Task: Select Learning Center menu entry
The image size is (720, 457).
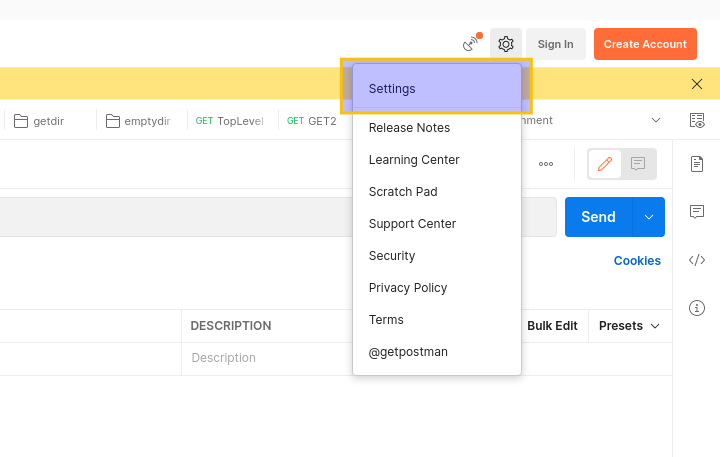Action: click(437, 160)
